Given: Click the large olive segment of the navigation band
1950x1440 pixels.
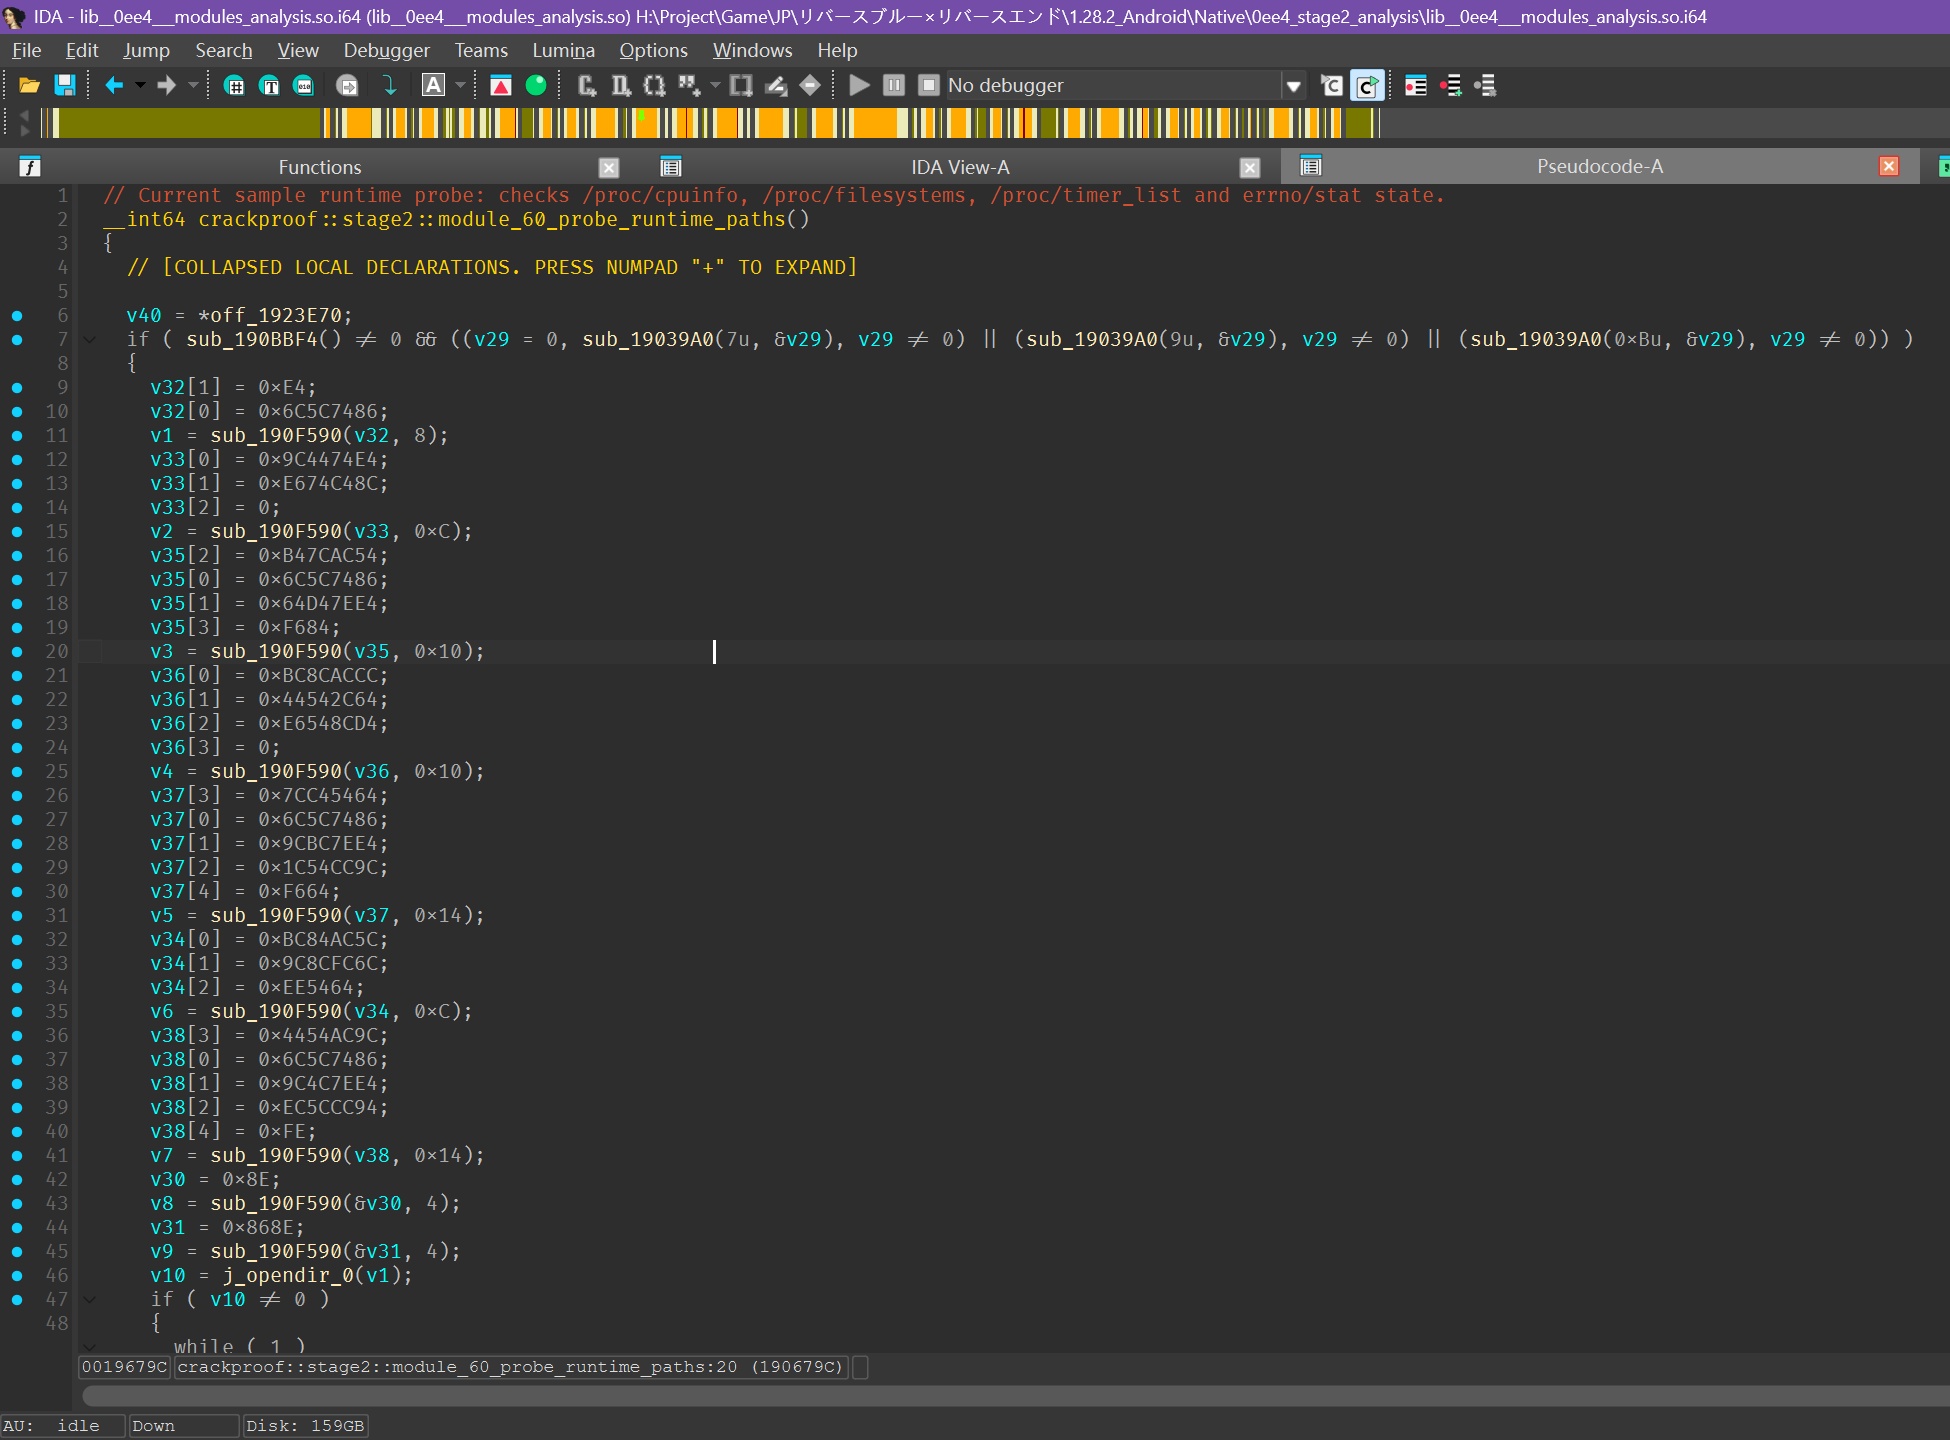Looking at the screenshot, I should tap(190, 123).
